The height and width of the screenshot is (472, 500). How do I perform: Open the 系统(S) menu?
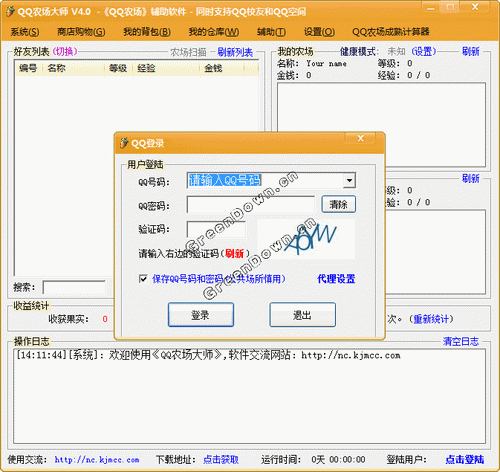tap(25, 32)
